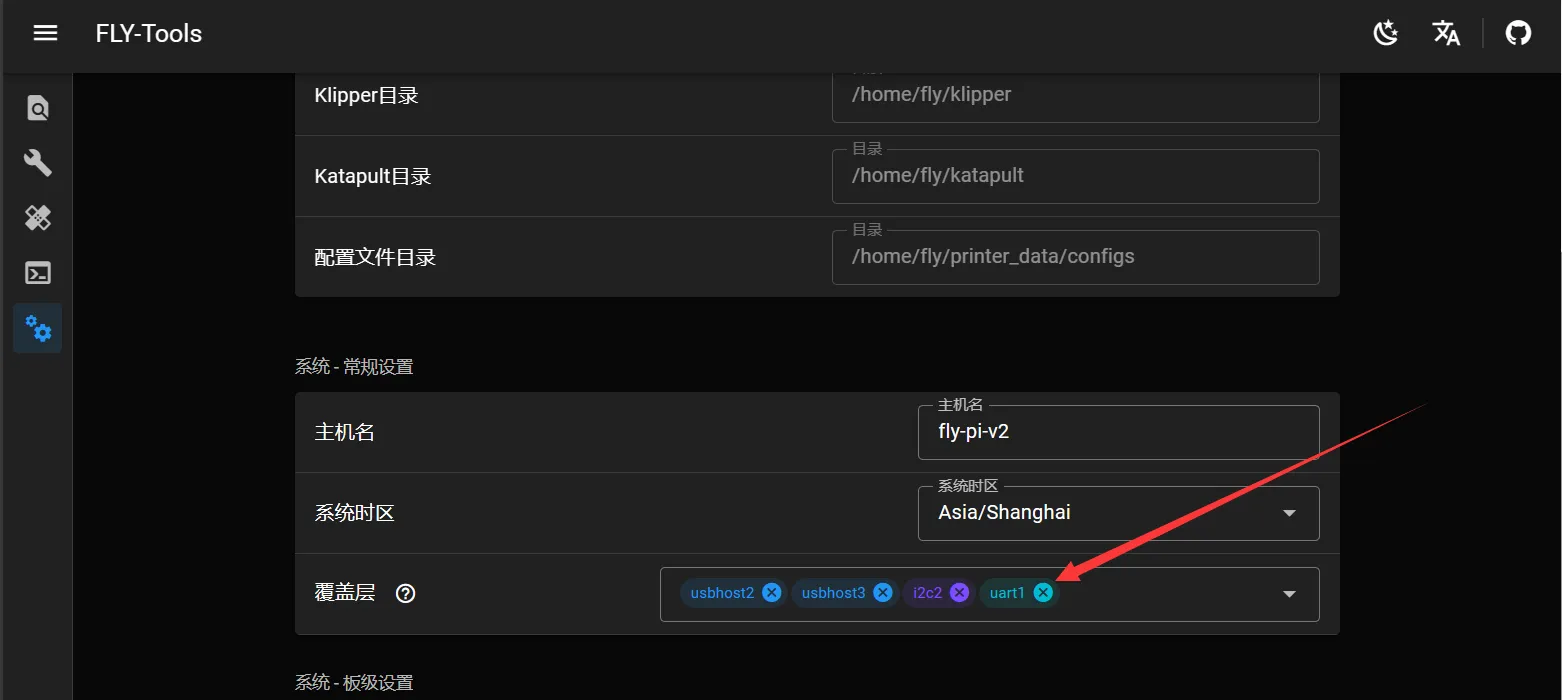Remove the usbhost2 overlay chip
The image size is (1562, 700).
(771, 593)
